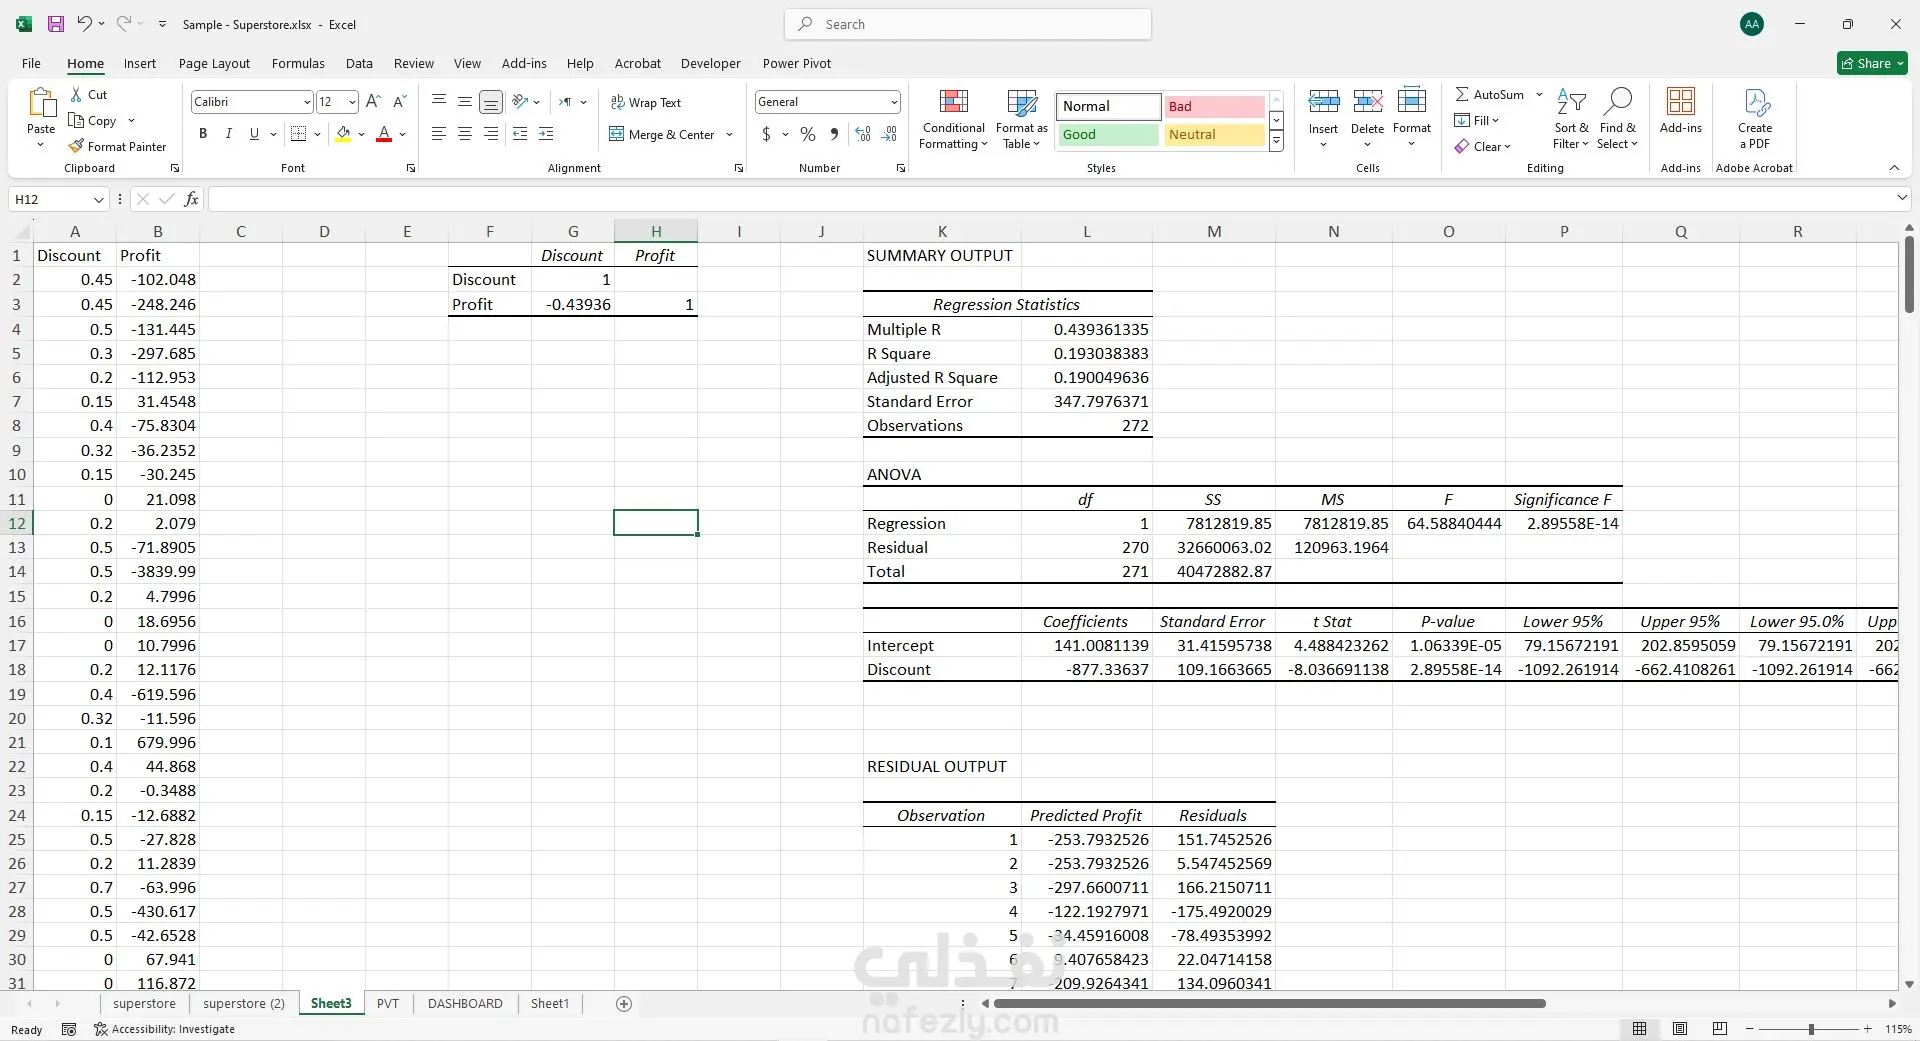Add a new sheet with plus icon
Image resolution: width=1920 pixels, height=1041 pixels.
[x=624, y=1004]
